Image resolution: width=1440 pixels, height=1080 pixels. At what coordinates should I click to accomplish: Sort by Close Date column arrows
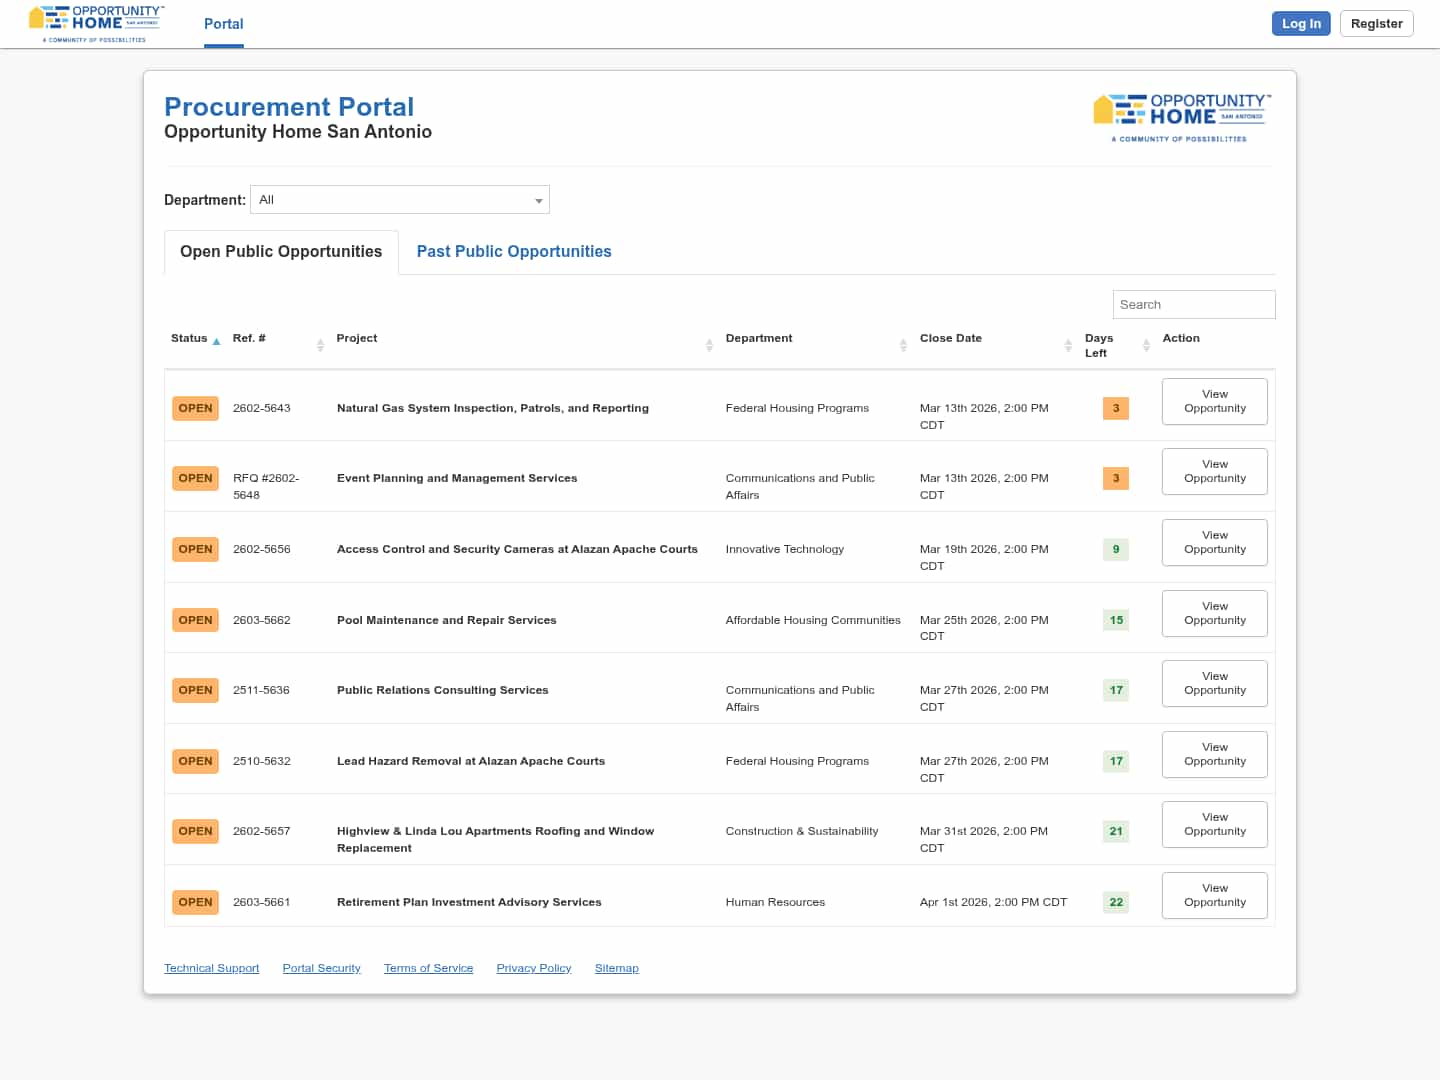tap(1068, 345)
